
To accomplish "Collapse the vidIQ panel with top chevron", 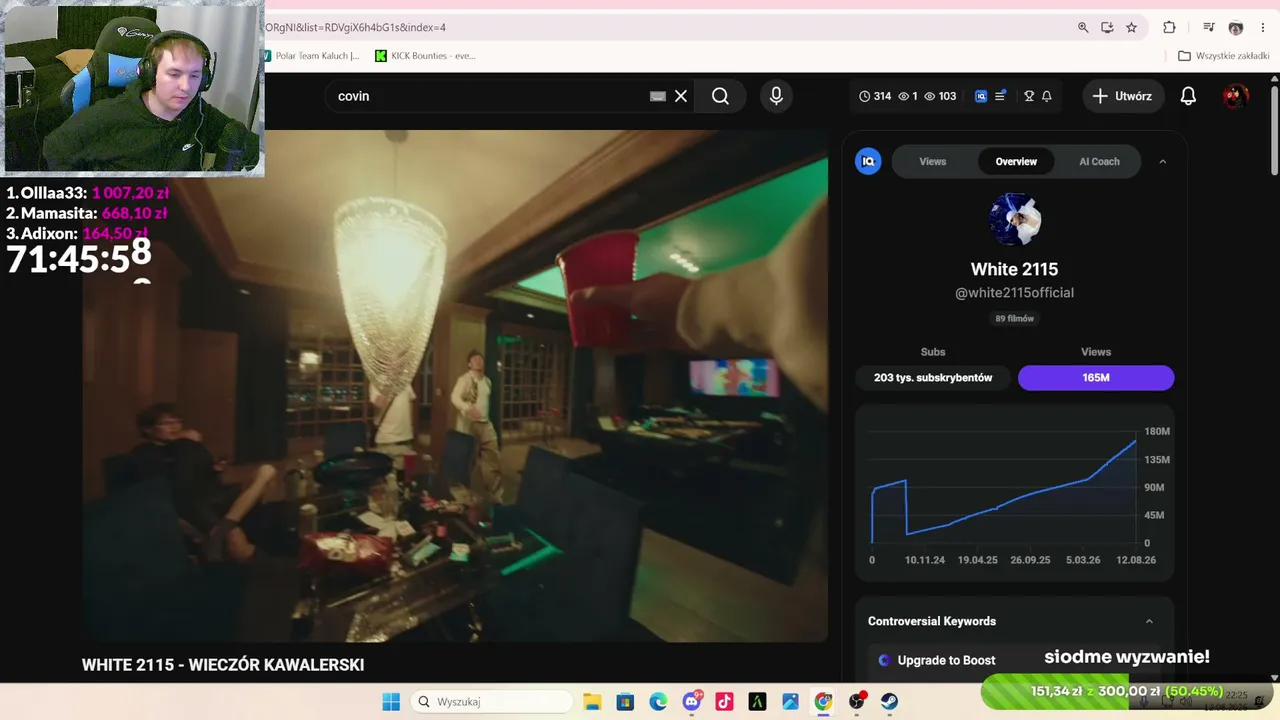I will [1162, 161].
